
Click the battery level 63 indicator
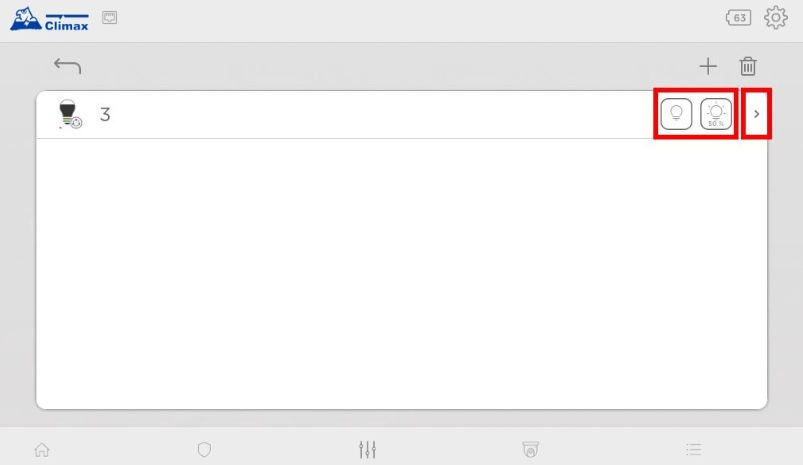coord(739,18)
